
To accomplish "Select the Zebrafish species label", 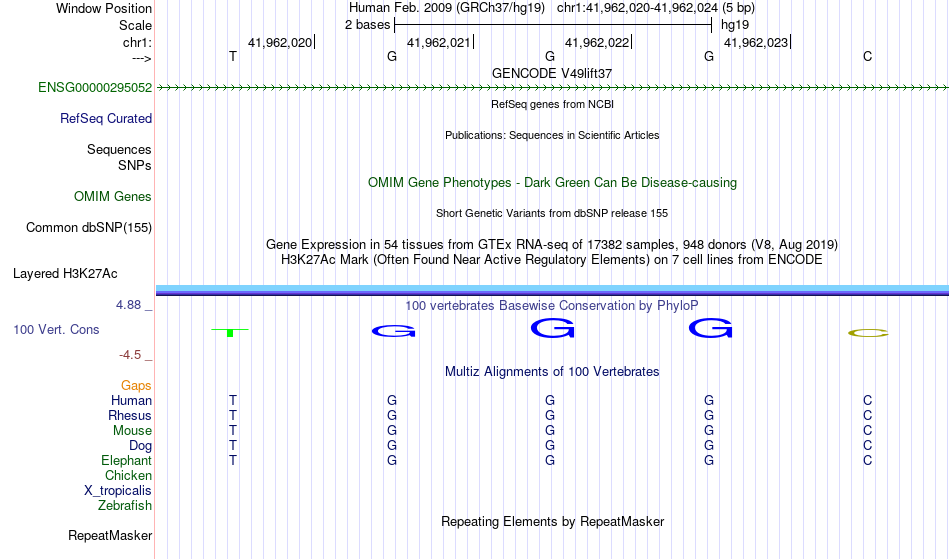I will tap(125, 505).
